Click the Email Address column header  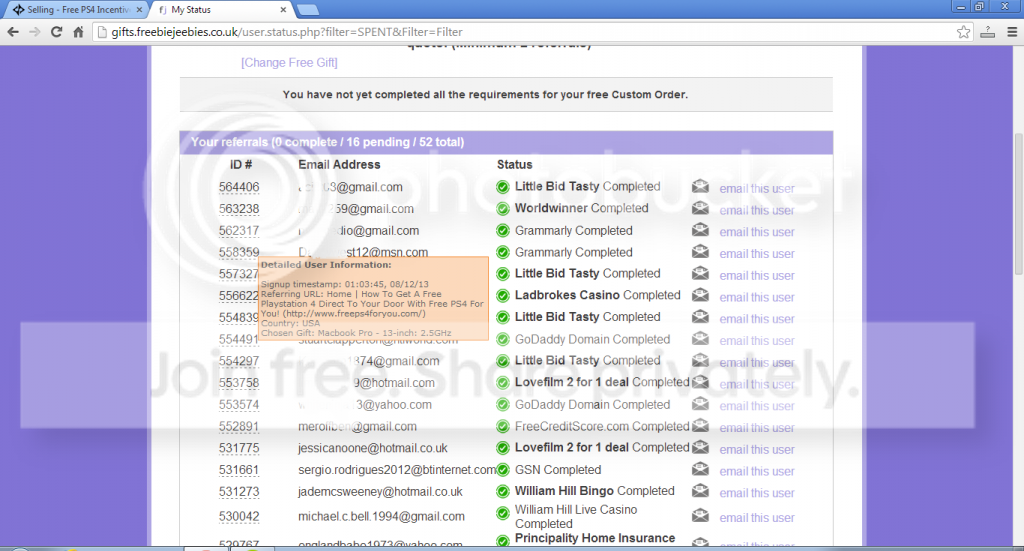click(339, 165)
